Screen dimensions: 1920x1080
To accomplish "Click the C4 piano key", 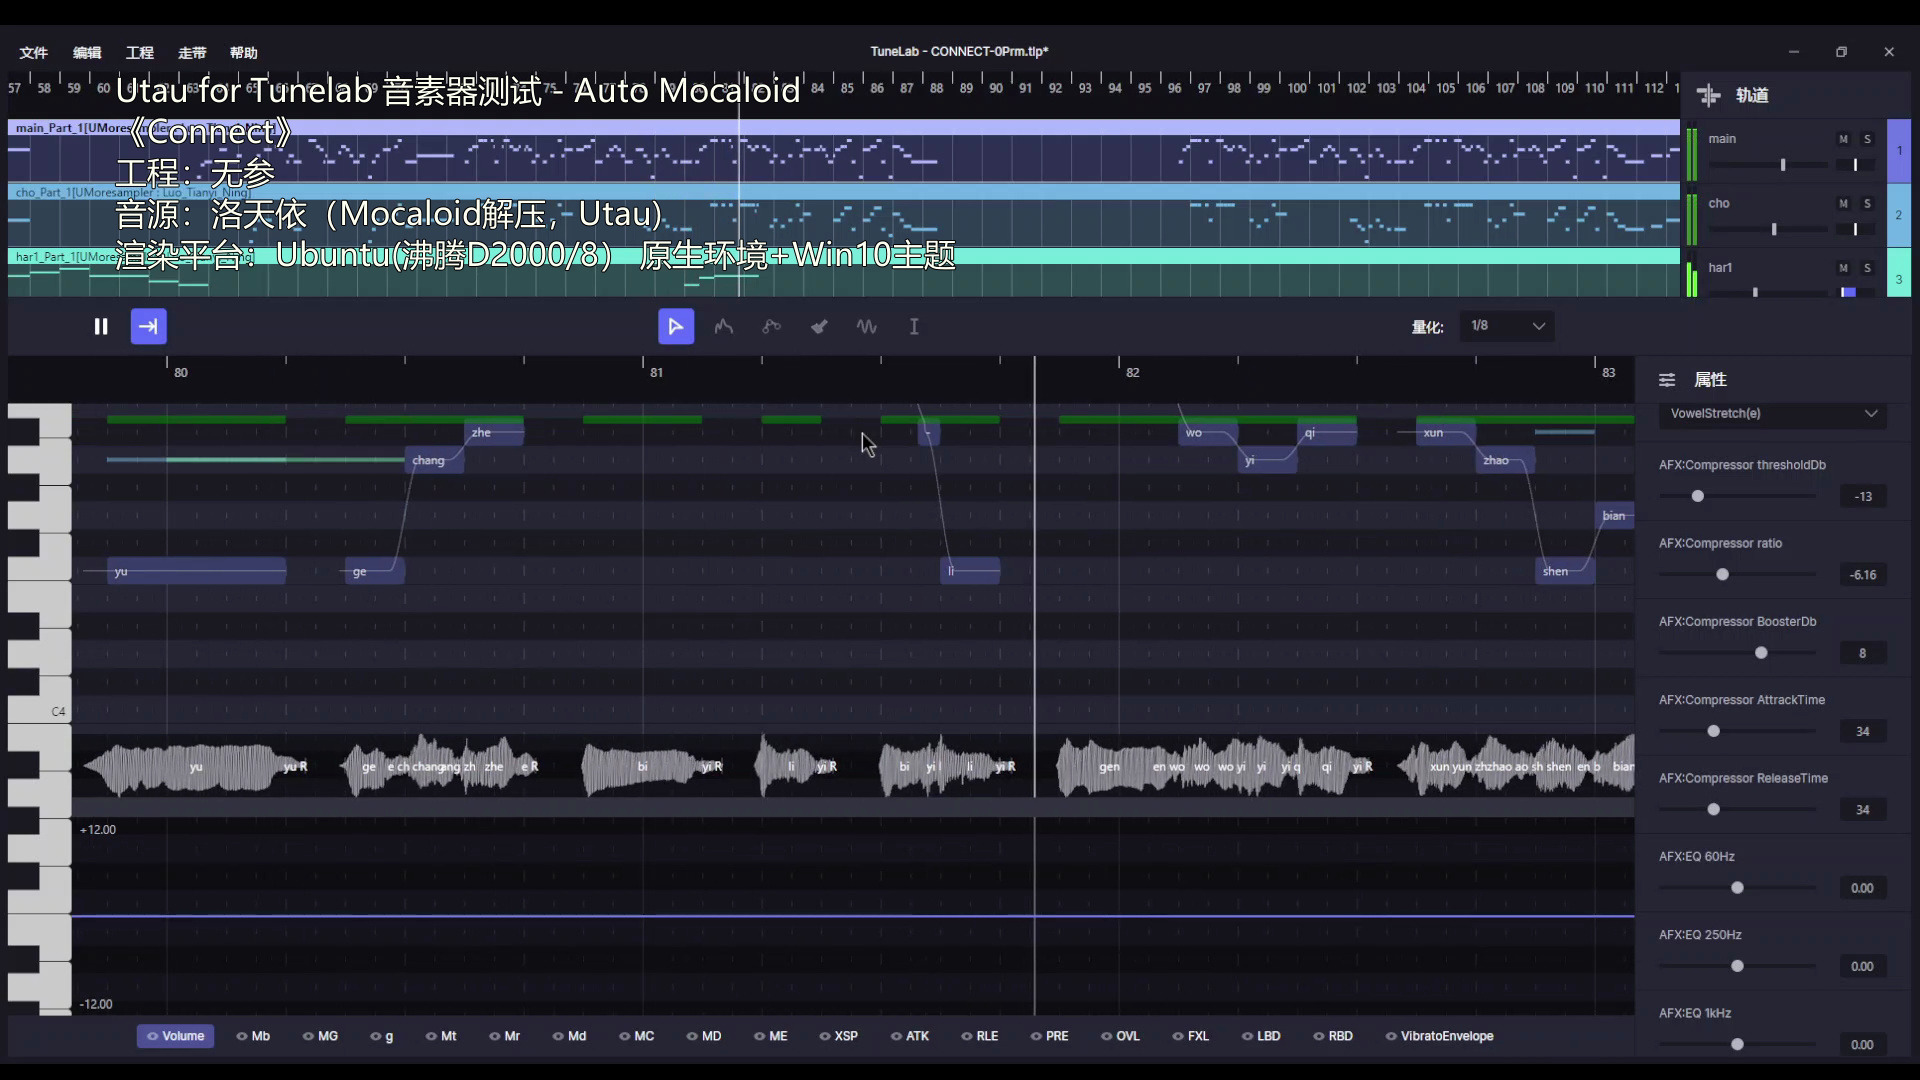I will coord(40,712).
